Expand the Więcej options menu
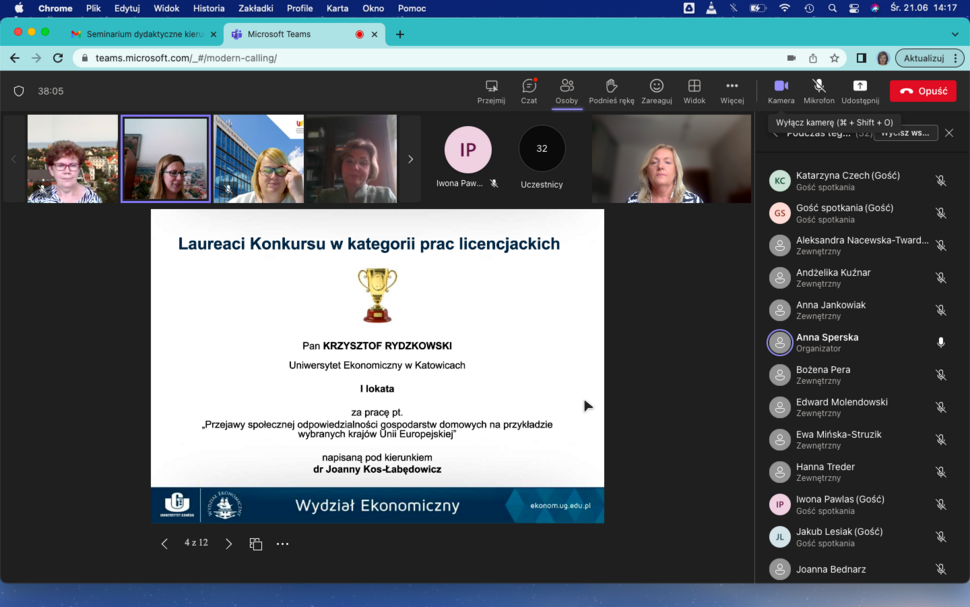970x607 pixels. pyautogui.click(x=732, y=87)
